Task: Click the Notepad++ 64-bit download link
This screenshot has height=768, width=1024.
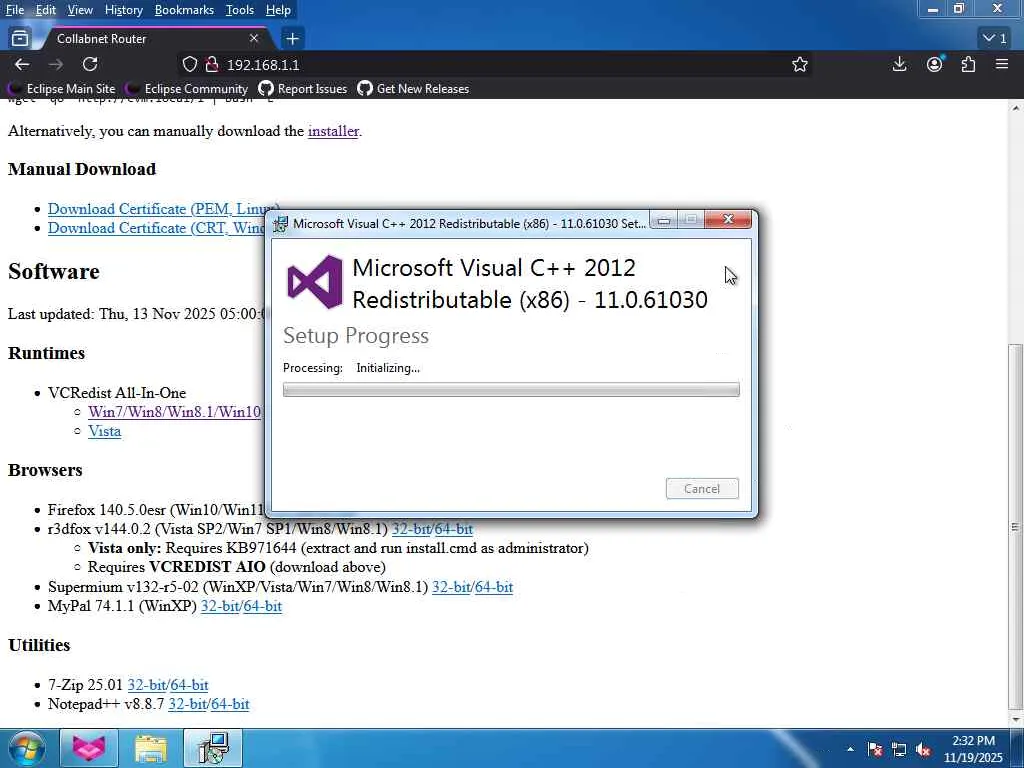Action: coord(231,704)
